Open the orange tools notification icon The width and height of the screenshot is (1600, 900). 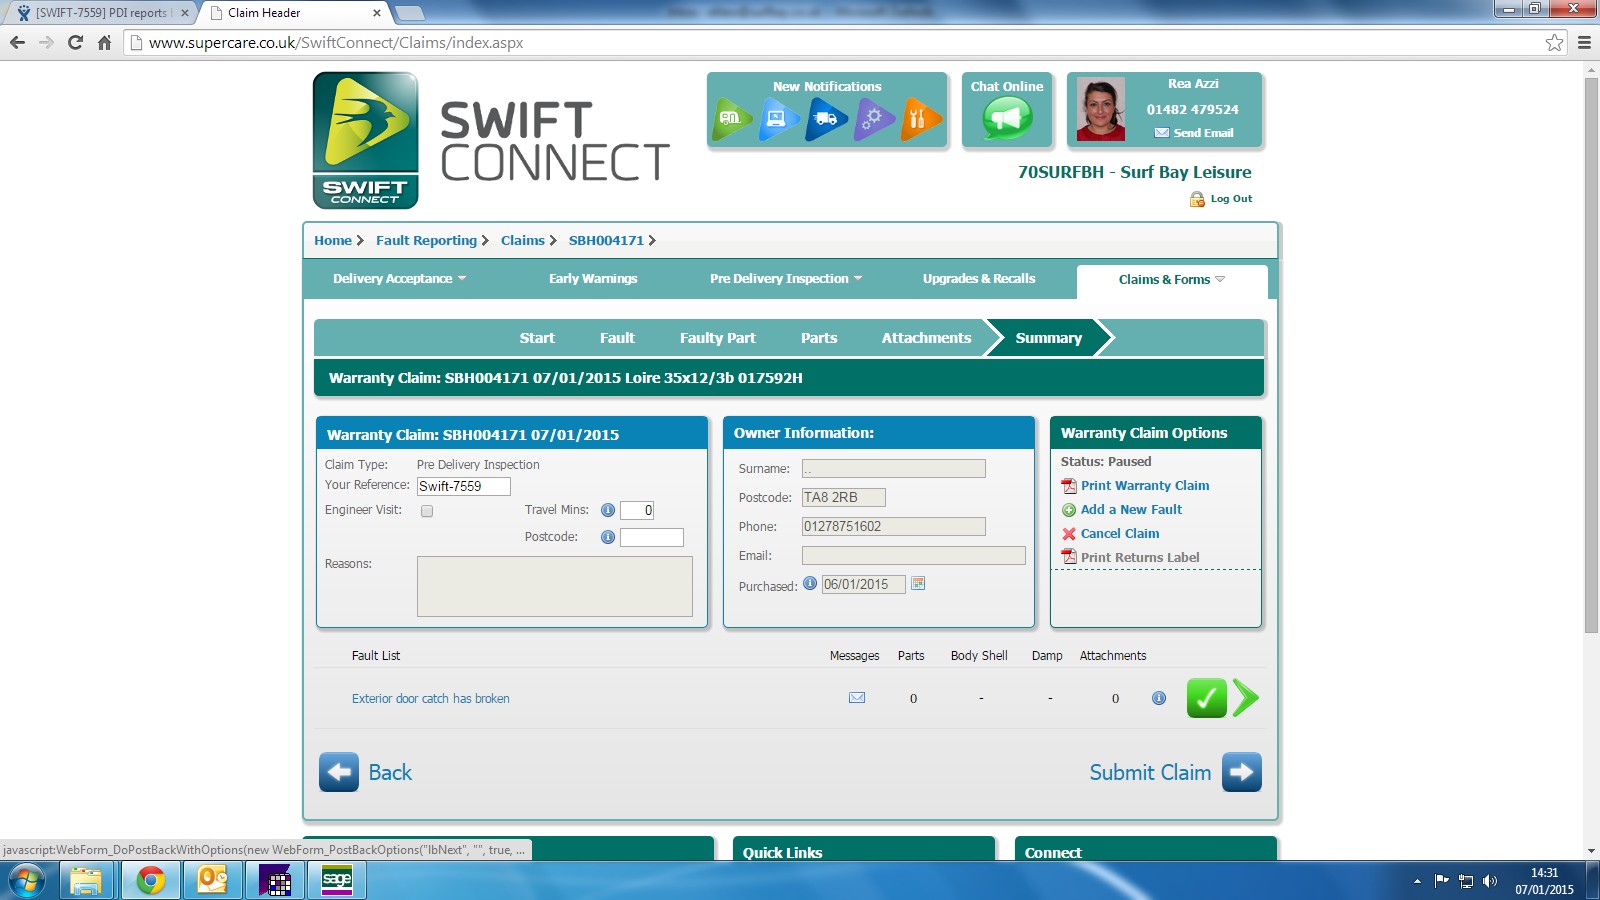920,119
